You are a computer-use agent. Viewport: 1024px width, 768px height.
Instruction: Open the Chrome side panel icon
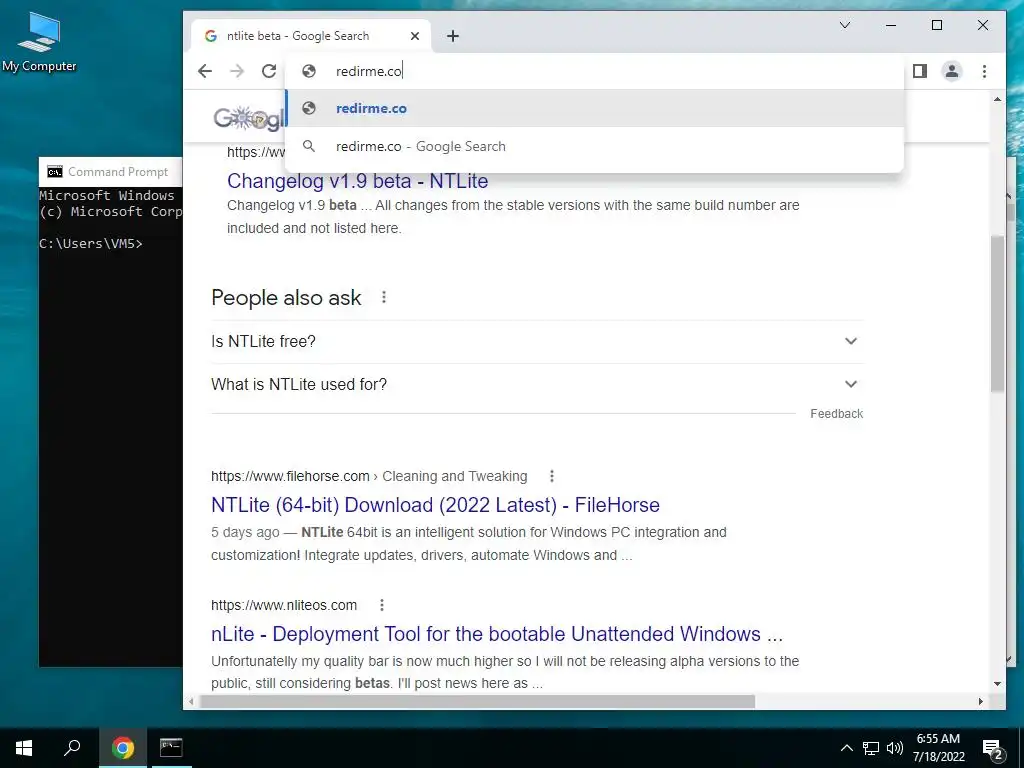(920, 71)
